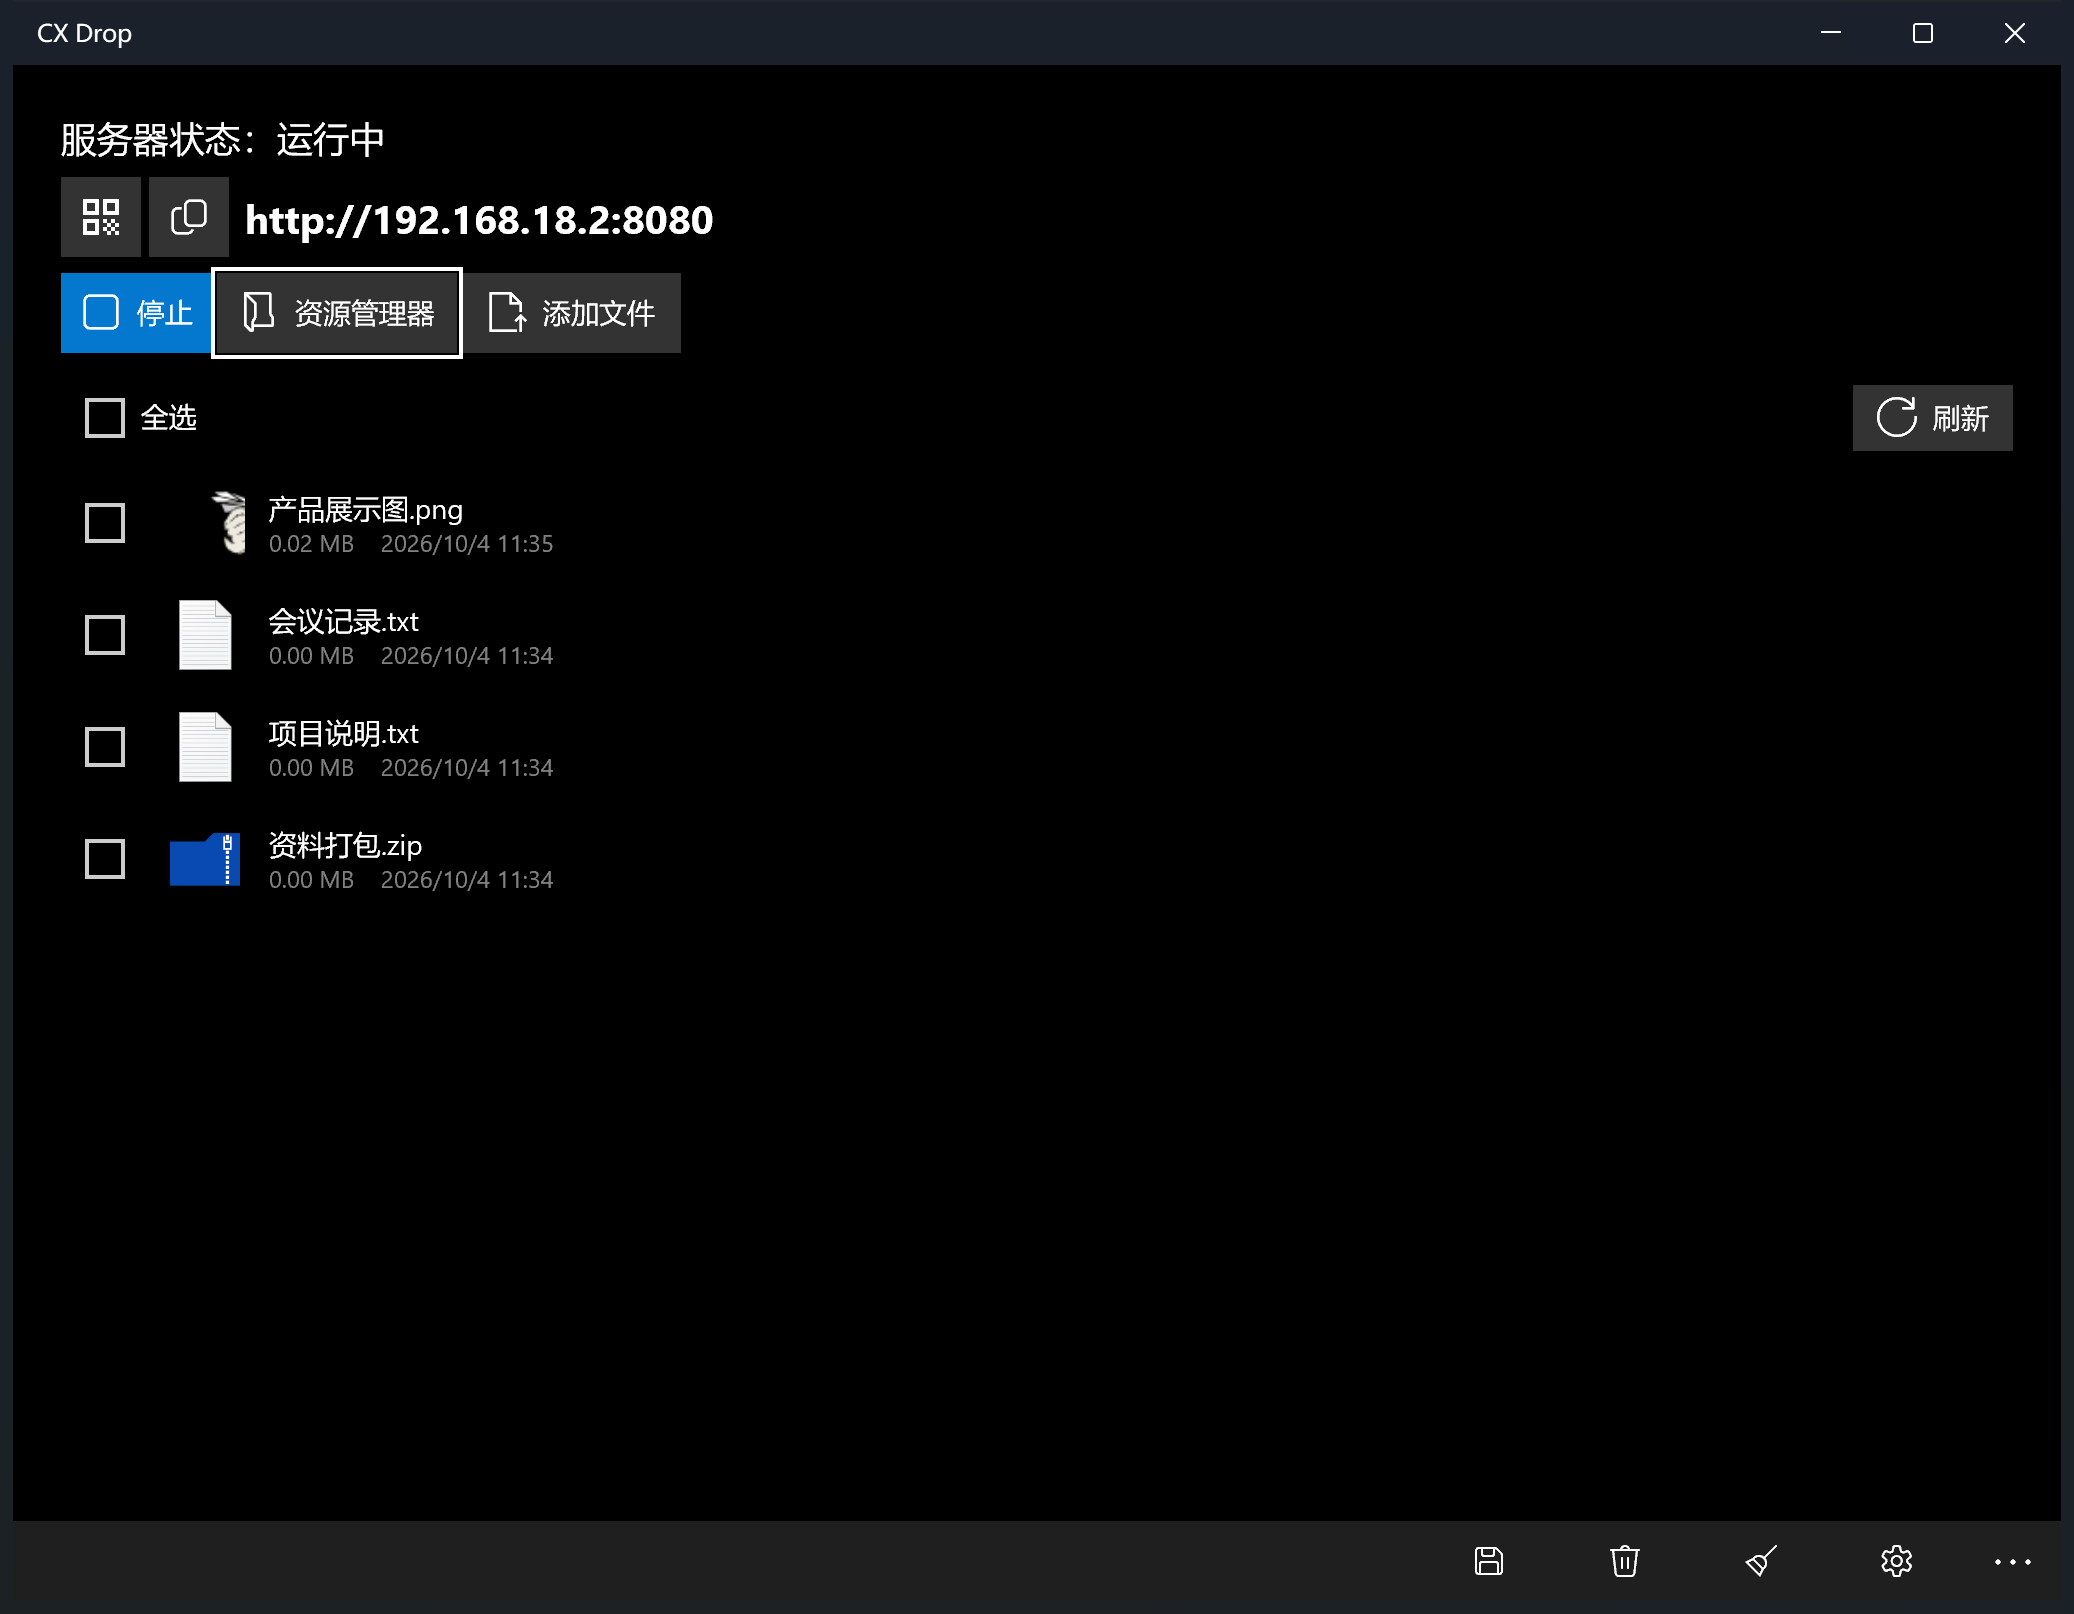Stop the running server

[x=136, y=313]
